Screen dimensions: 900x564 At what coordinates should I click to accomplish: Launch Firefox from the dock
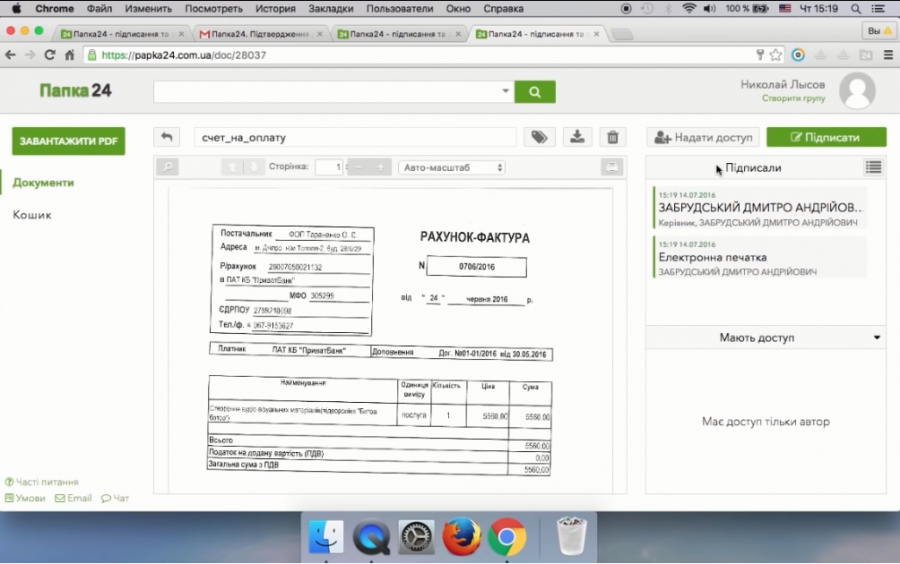point(461,537)
